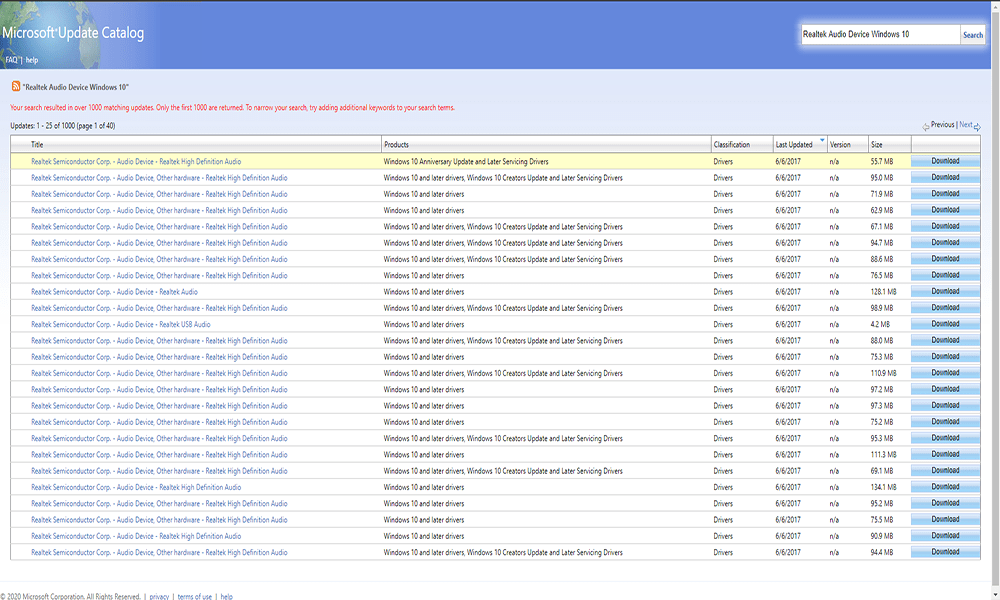
Task: Download the 67.1 MB driver update
Action: pyautogui.click(x=945, y=226)
